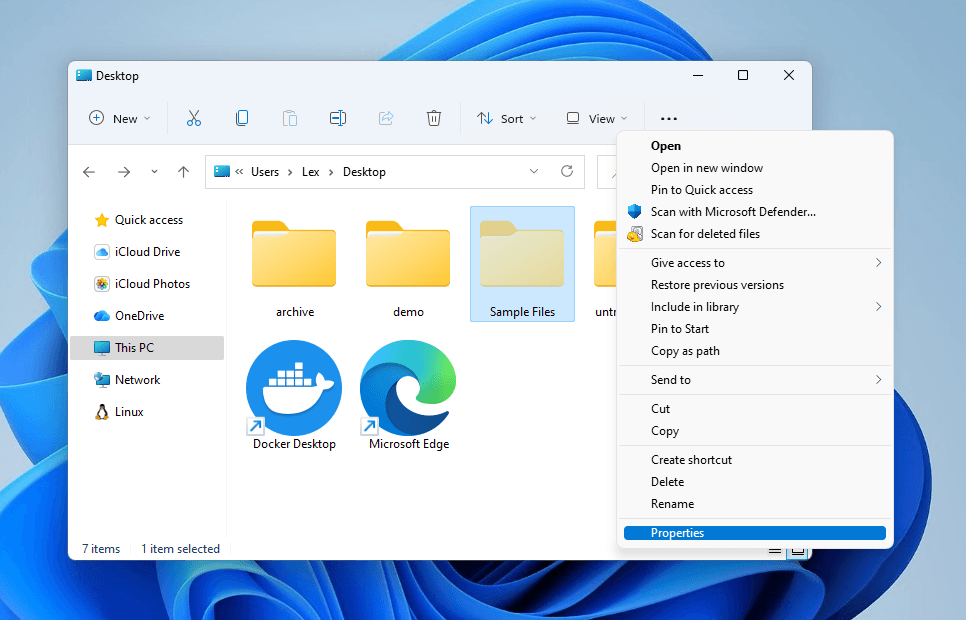
Task: Choose Properties in context menu
Action: (755, 533)
